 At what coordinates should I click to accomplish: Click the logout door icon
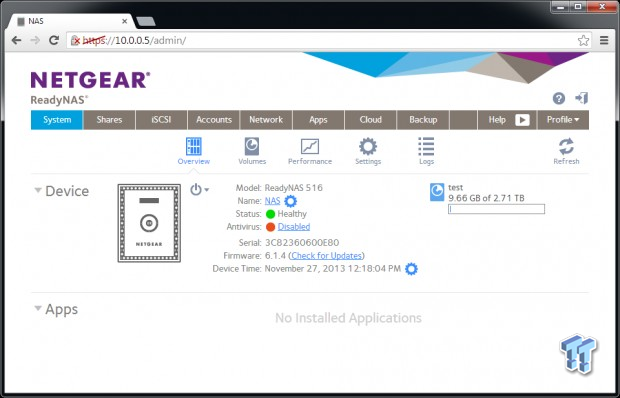point(582,98)
